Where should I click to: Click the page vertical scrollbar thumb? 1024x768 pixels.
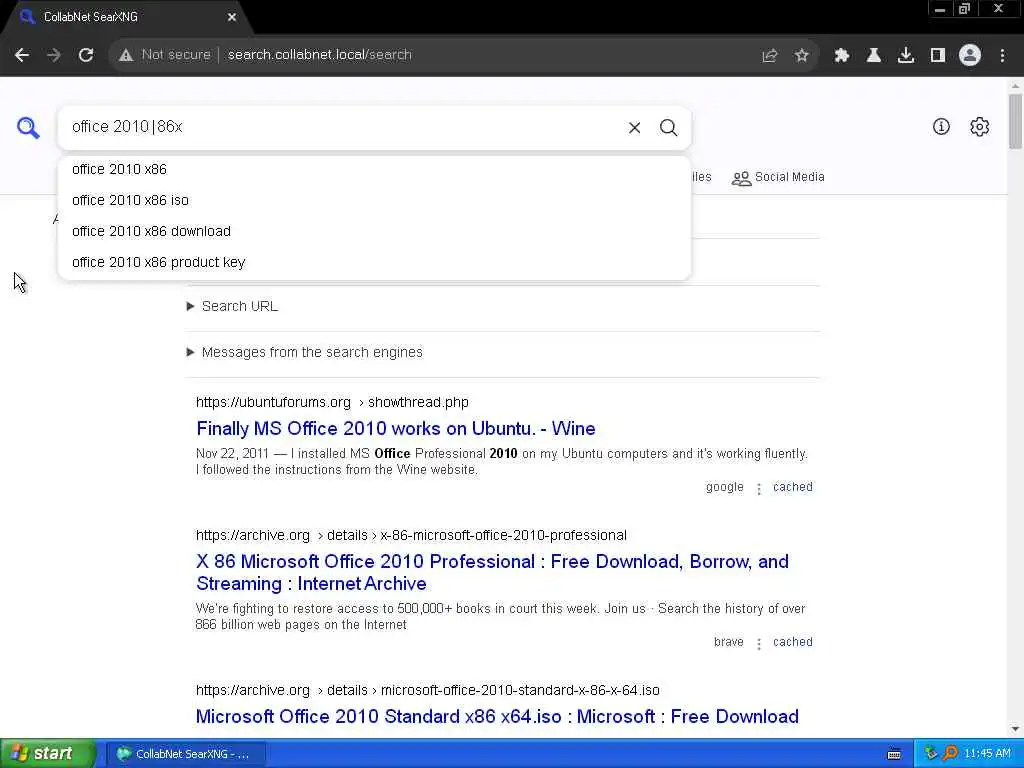pos(1015,121)
